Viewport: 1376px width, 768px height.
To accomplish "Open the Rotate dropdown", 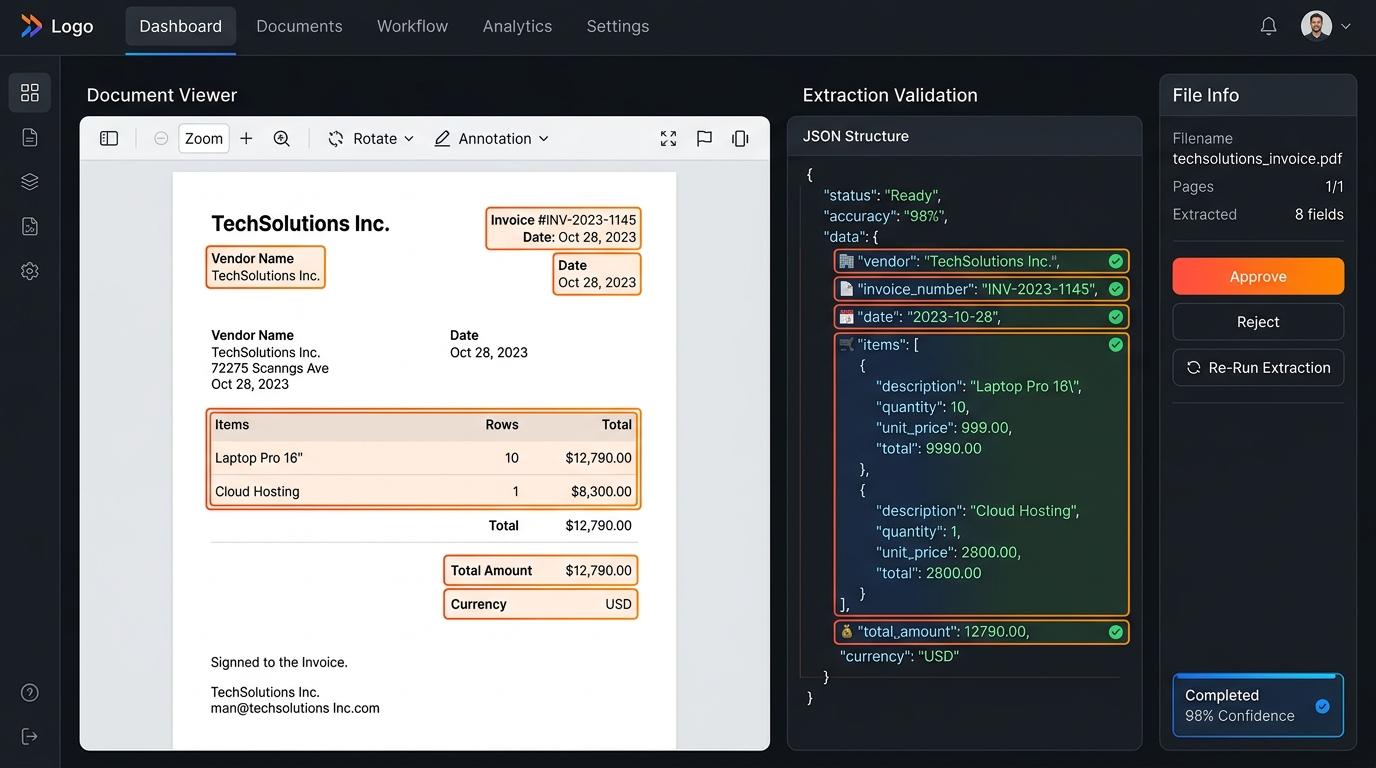I will pos(371,139).
